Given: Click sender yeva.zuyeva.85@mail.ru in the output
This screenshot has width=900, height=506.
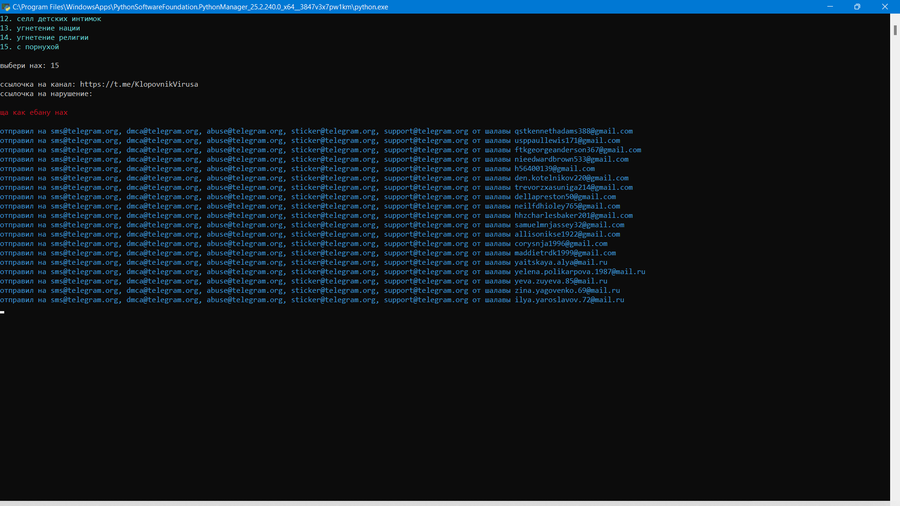Looking at the screenshot, I should pyautogui.click(x=561, y=281).
